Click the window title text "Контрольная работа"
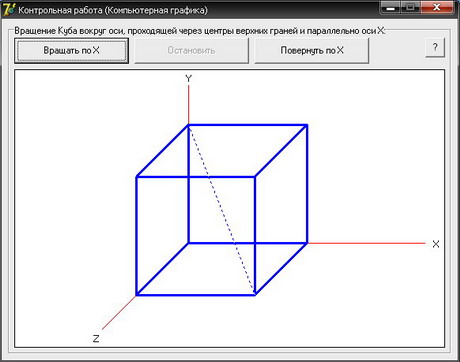Screen dimensions: 460x362 tap(60, 10)
